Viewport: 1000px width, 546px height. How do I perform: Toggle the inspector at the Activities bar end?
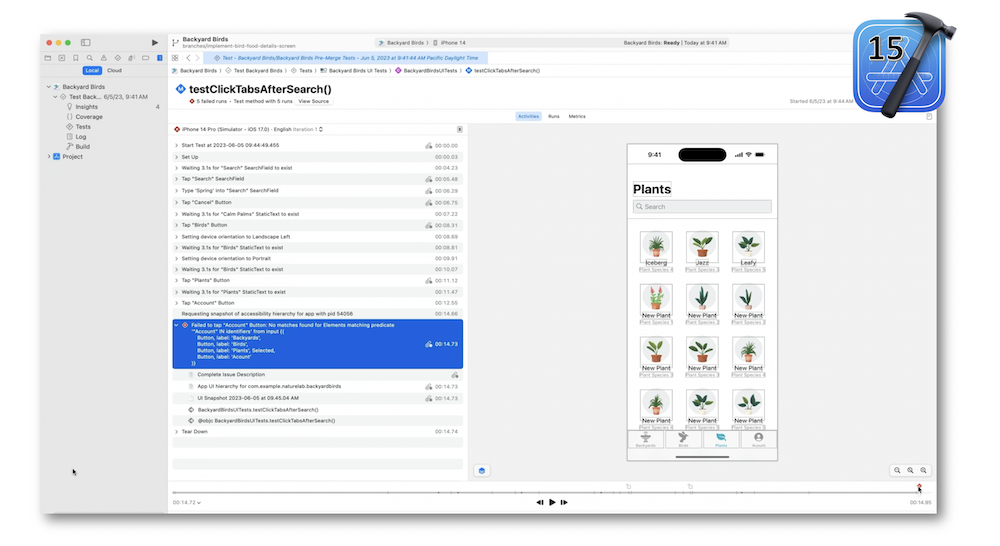pyautogui.click(x=929, y=117)
